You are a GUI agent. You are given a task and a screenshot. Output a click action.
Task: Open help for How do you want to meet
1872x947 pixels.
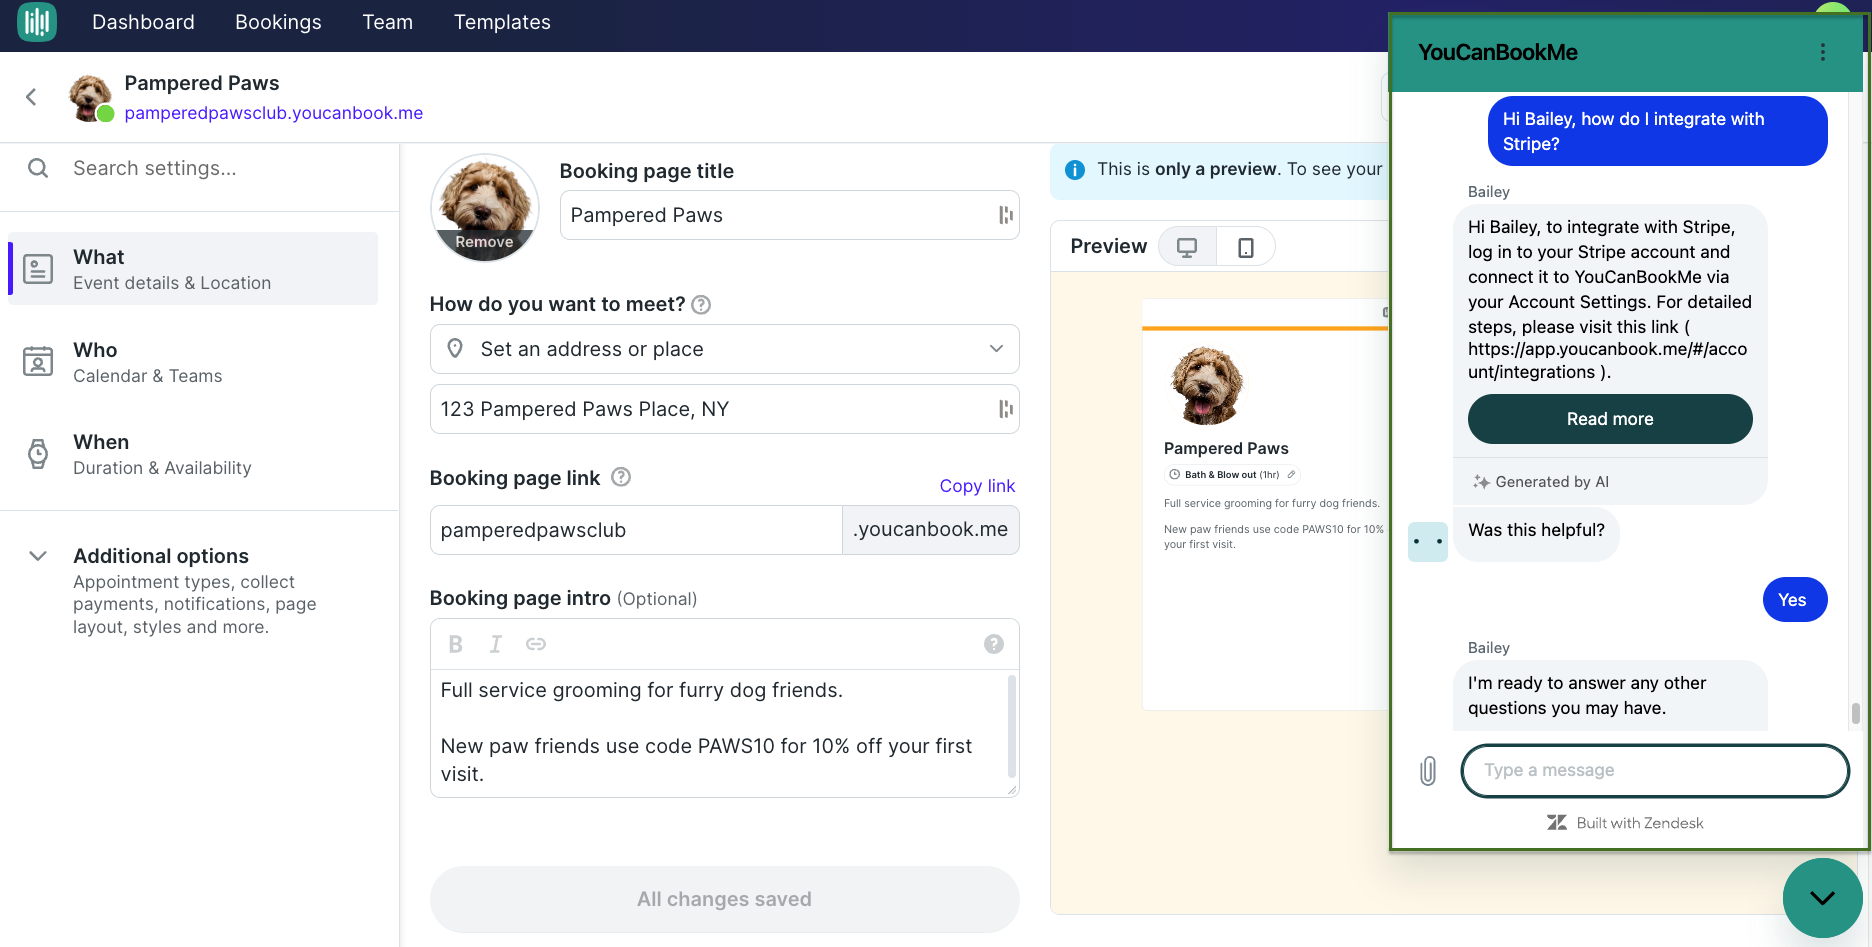[x=702, y=305]
